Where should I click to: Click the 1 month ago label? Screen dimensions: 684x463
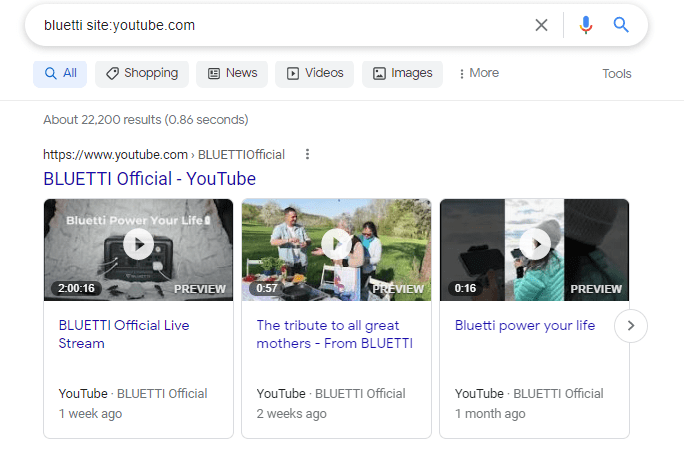click(x=490, y=414)
